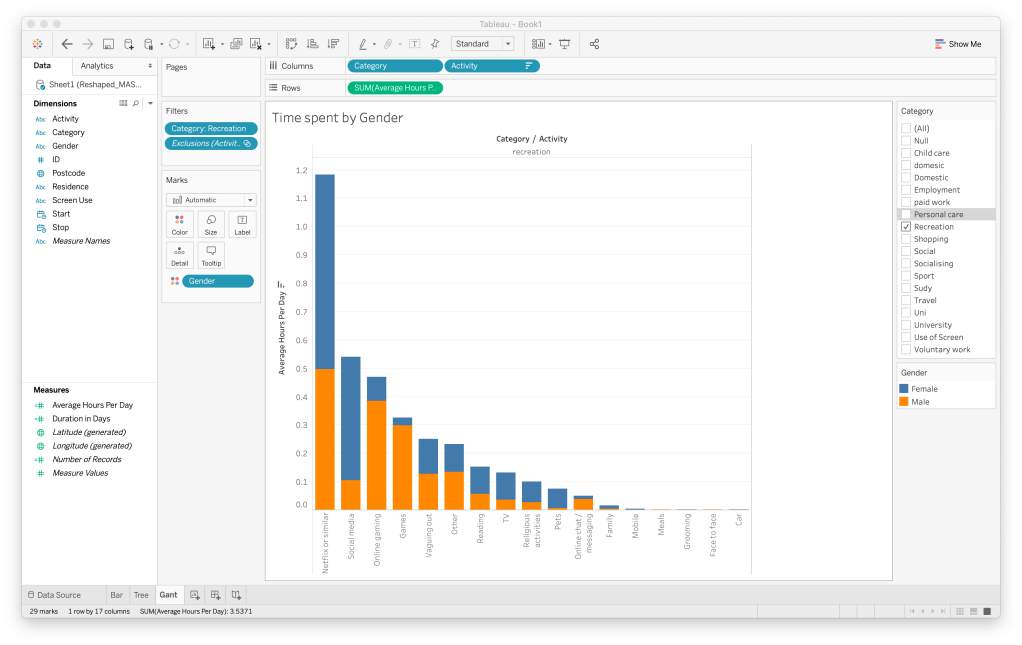Swap rows and columns with toolbar icon
Screen dimensions: 1022x645
[x=292, y=44]
